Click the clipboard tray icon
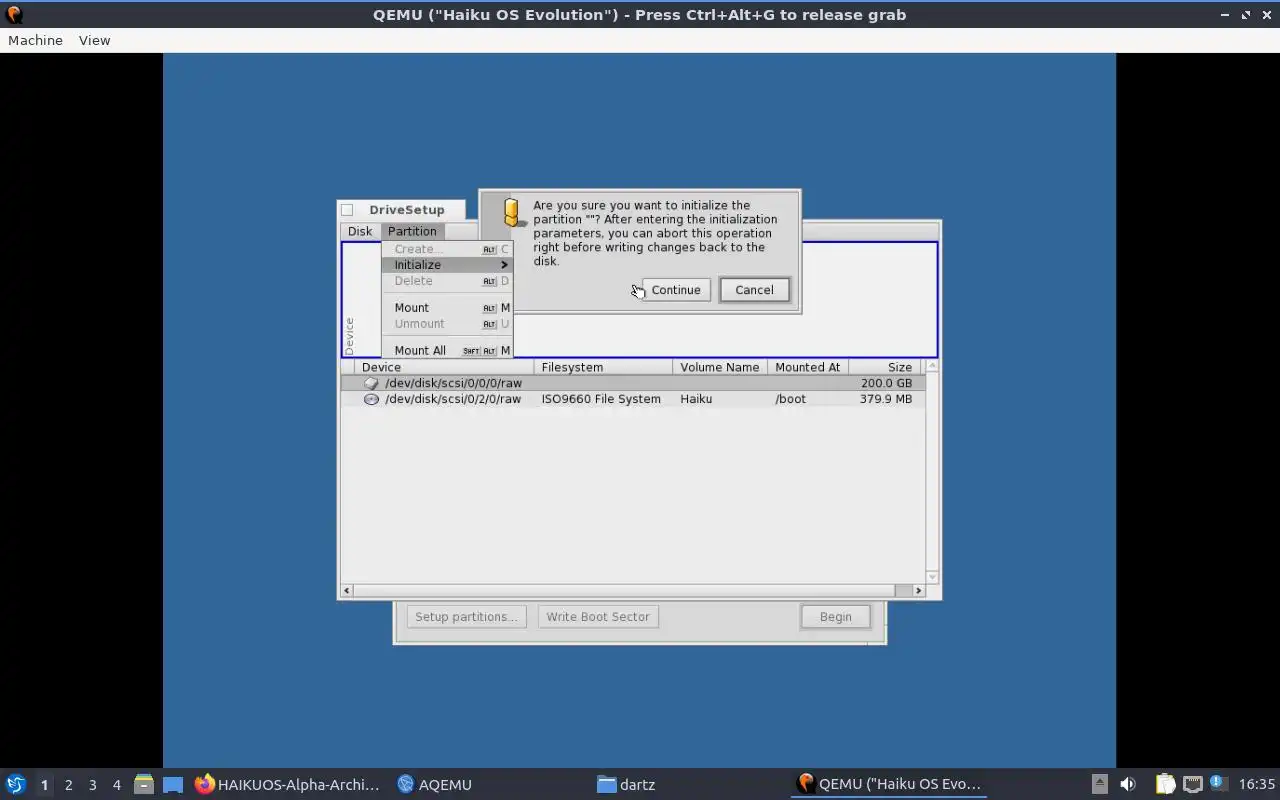This screenshot has width=1280, height=800. 1166,784
